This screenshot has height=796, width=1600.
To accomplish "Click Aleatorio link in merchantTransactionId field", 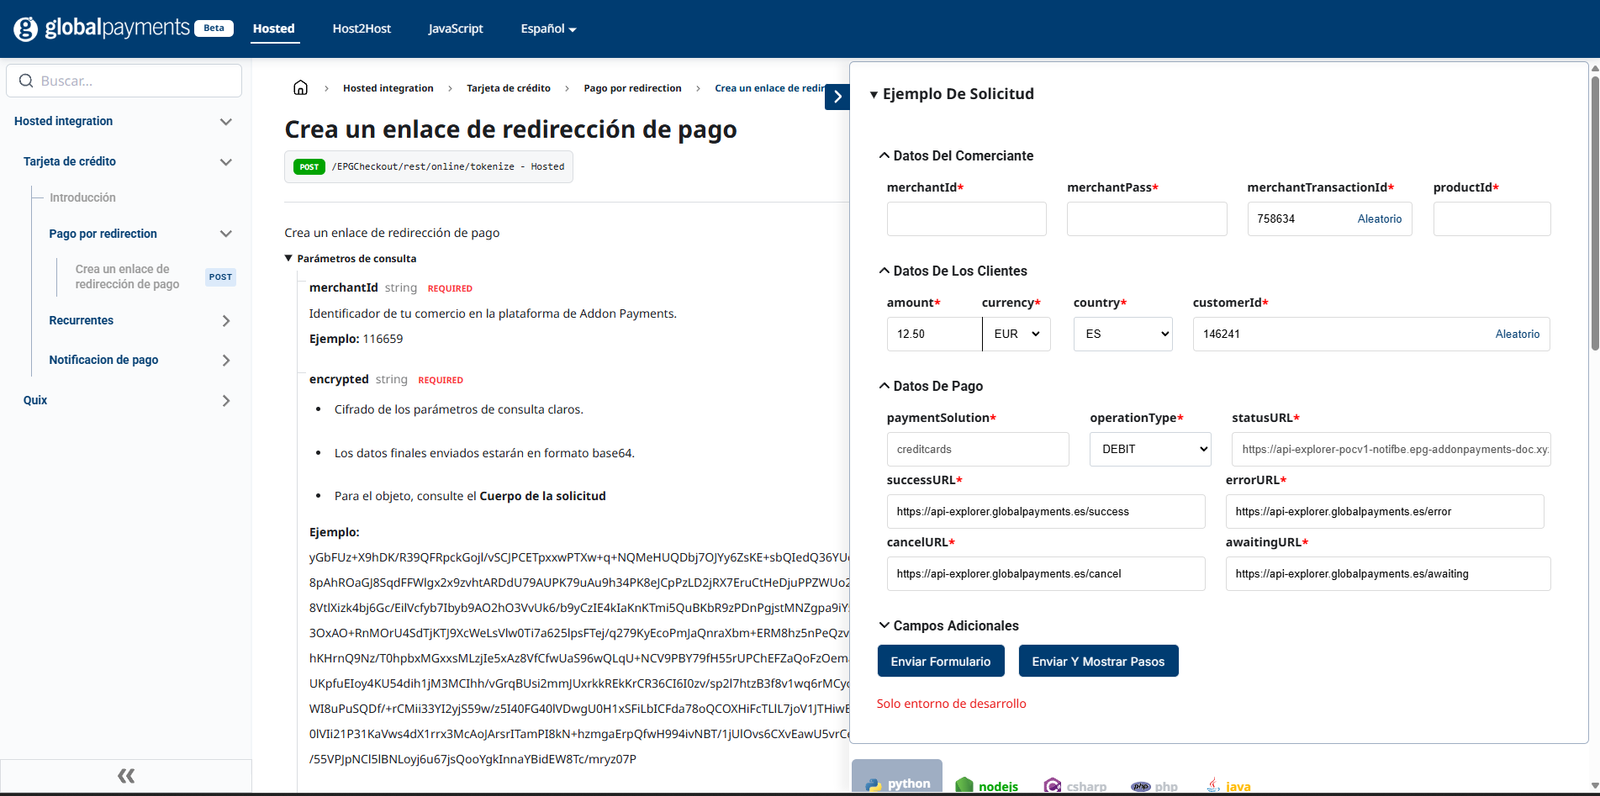I will (1379, 219).
